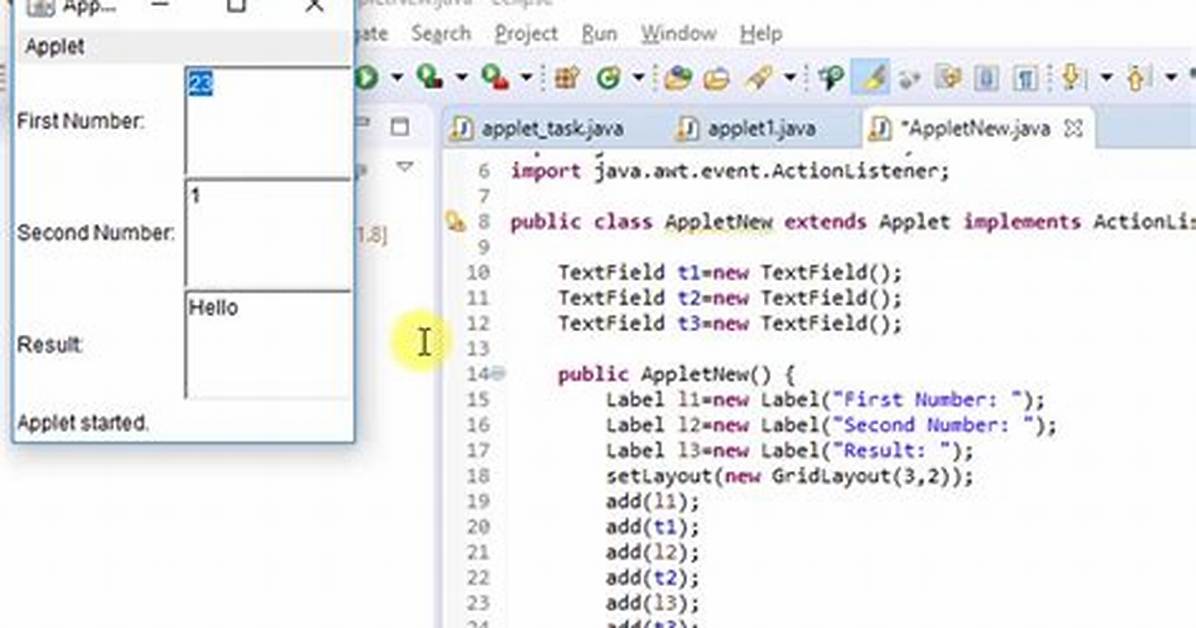Click the Next Annotation down-arrow icon

1072,77
